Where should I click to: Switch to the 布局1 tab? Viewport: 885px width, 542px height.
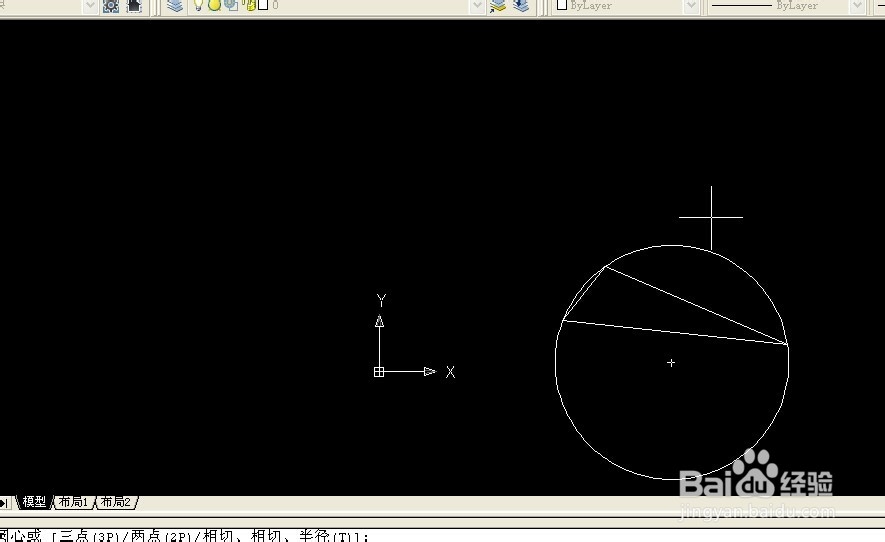point(73,502)
